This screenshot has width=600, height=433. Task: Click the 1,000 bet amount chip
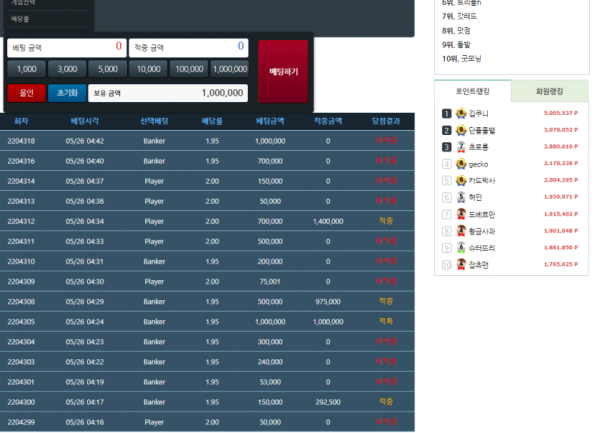27,69
